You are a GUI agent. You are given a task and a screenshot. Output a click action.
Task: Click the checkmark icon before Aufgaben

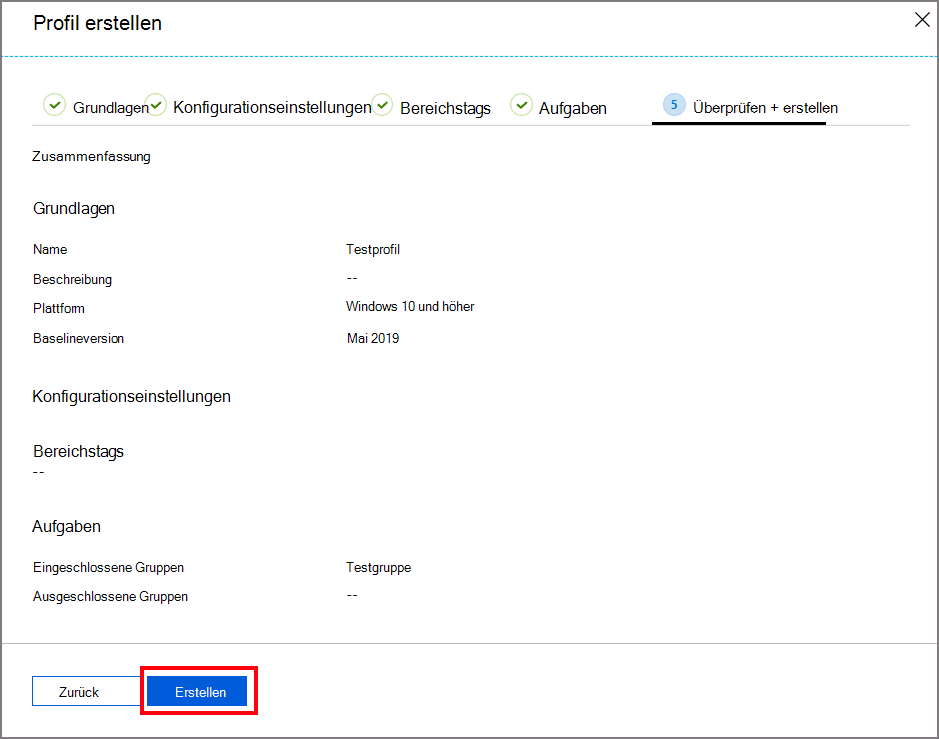coord(521,105)
